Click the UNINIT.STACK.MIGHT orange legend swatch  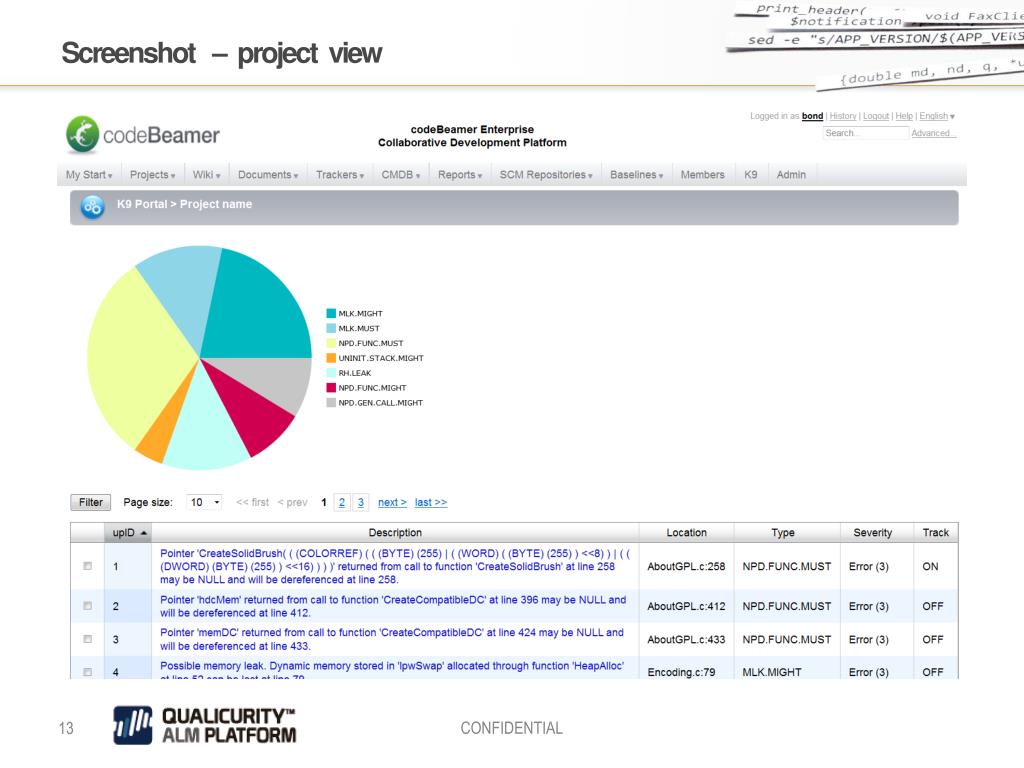pyautogui.click(x=331, y=358)
